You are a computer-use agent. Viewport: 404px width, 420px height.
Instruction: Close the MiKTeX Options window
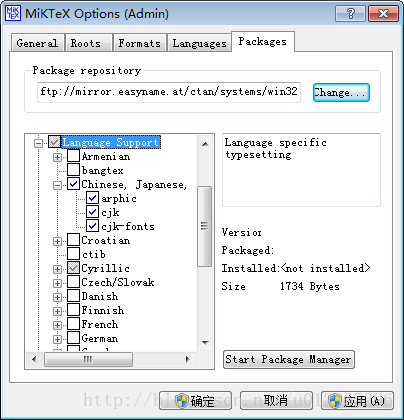tap(384, 14)
